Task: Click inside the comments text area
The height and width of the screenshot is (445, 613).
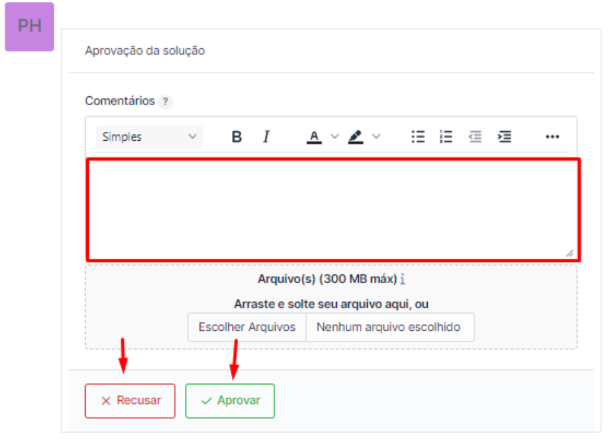Action: click(x=331, y=207)
